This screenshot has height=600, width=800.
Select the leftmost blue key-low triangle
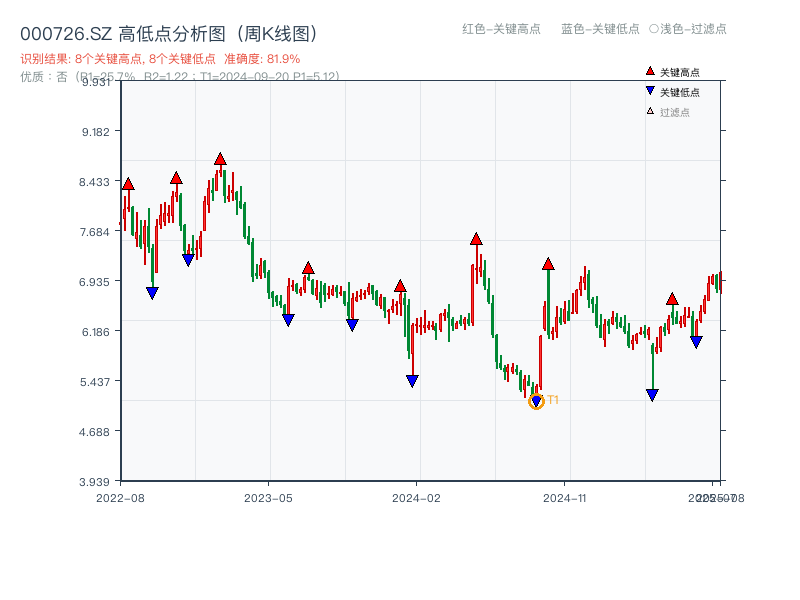point(152,293)
